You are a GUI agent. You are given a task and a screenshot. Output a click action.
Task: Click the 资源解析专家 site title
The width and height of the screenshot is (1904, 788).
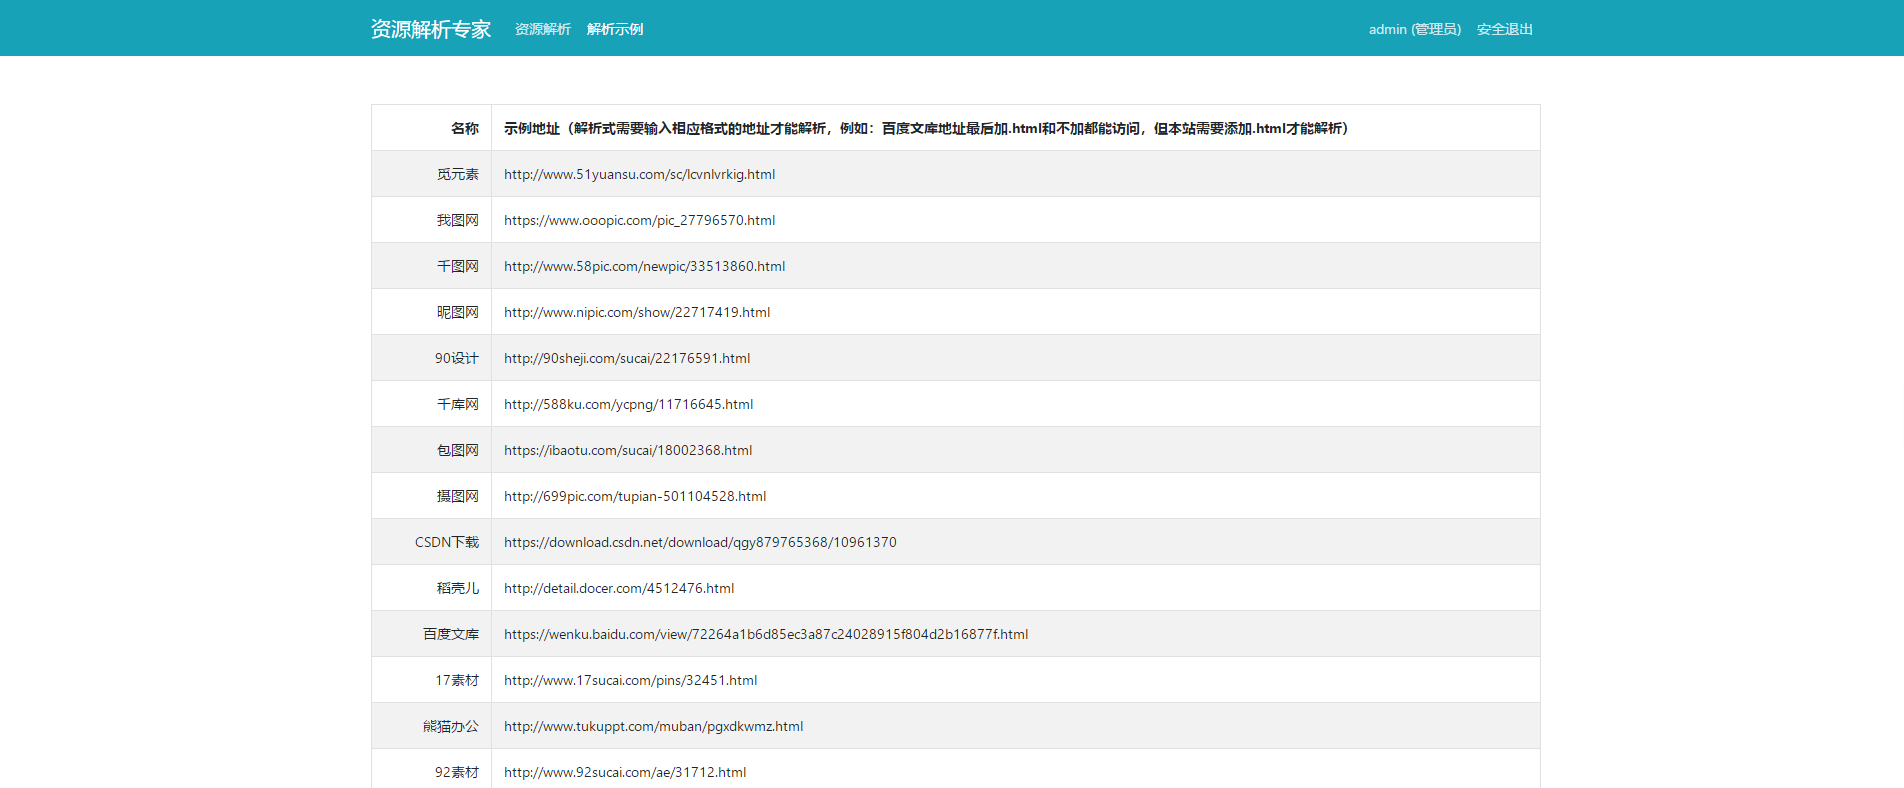point(430,29)
